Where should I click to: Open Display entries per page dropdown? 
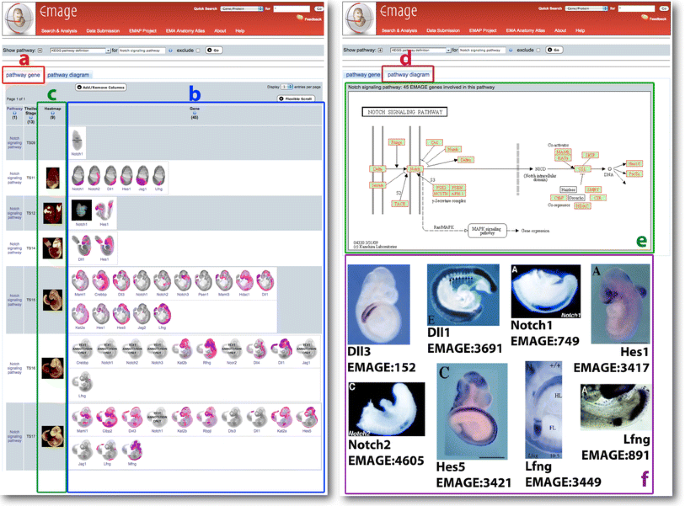click(x=287, y=87)
